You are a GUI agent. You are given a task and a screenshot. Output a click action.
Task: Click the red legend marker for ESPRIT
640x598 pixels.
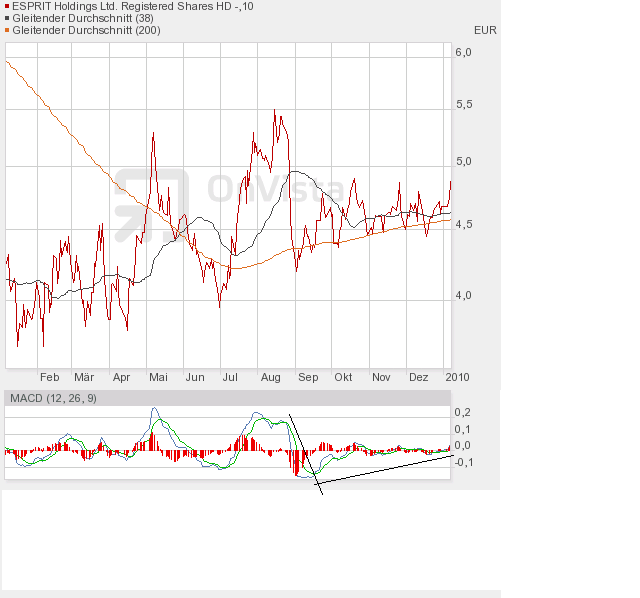(x=7, y=7)
